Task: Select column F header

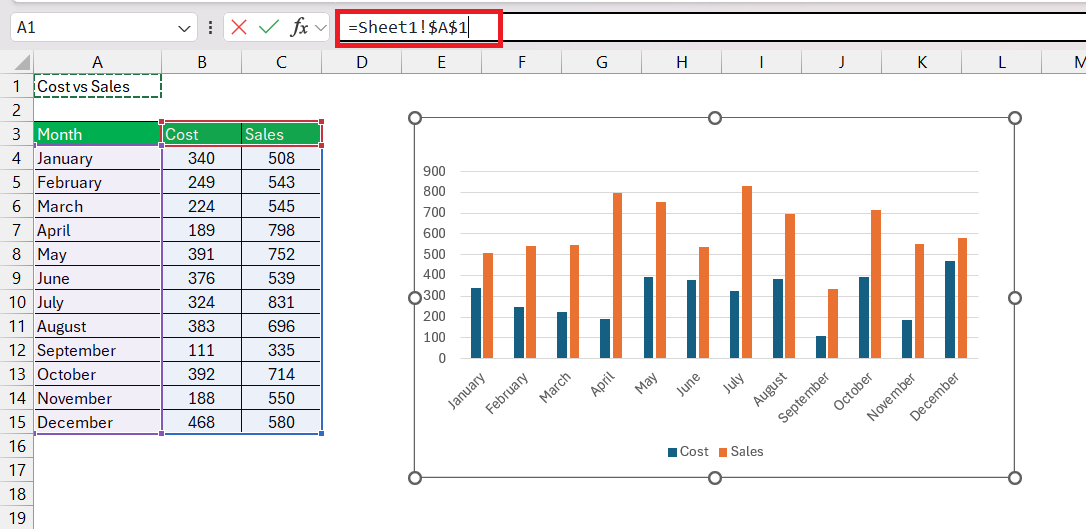Action: [522, 62]
